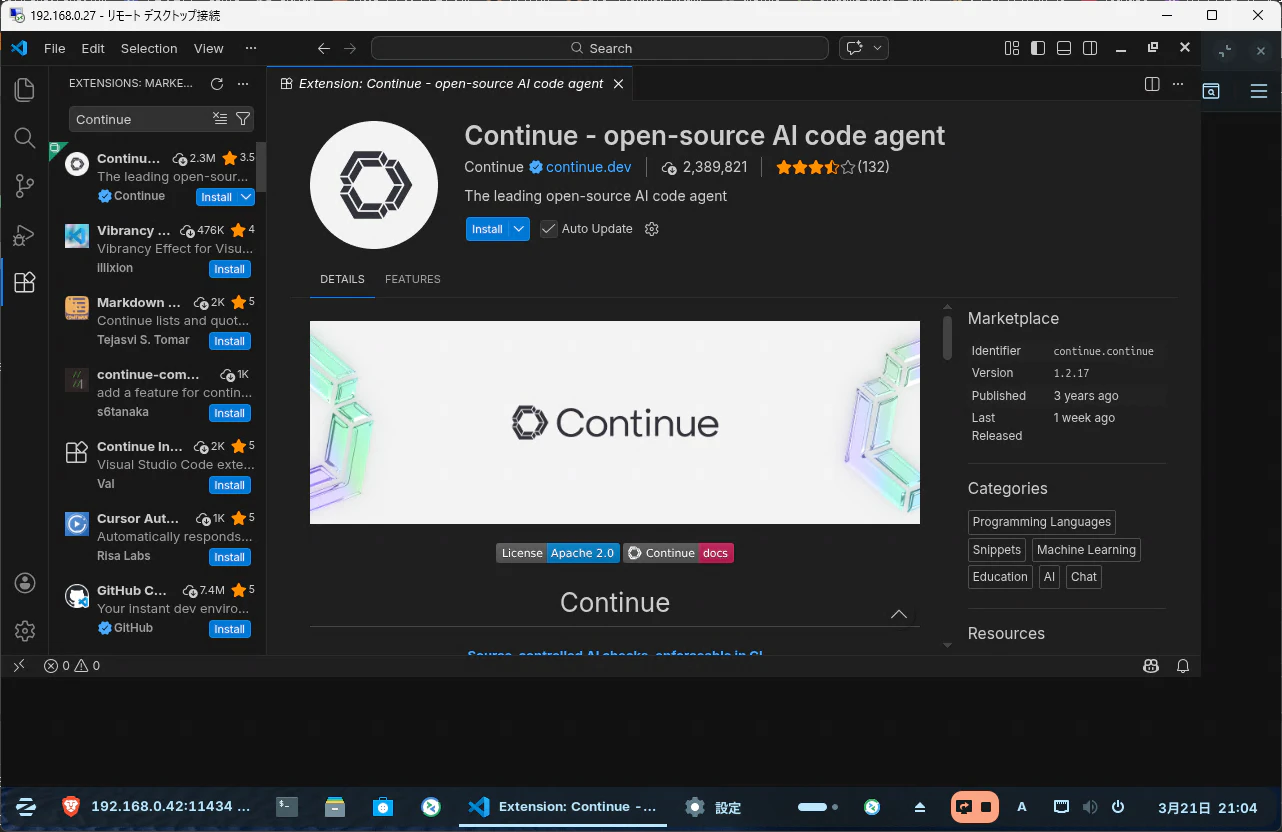The image size is (1282, 832).
Task: Open the menu bar overflow ellipsis
Action: coord(251,48)
